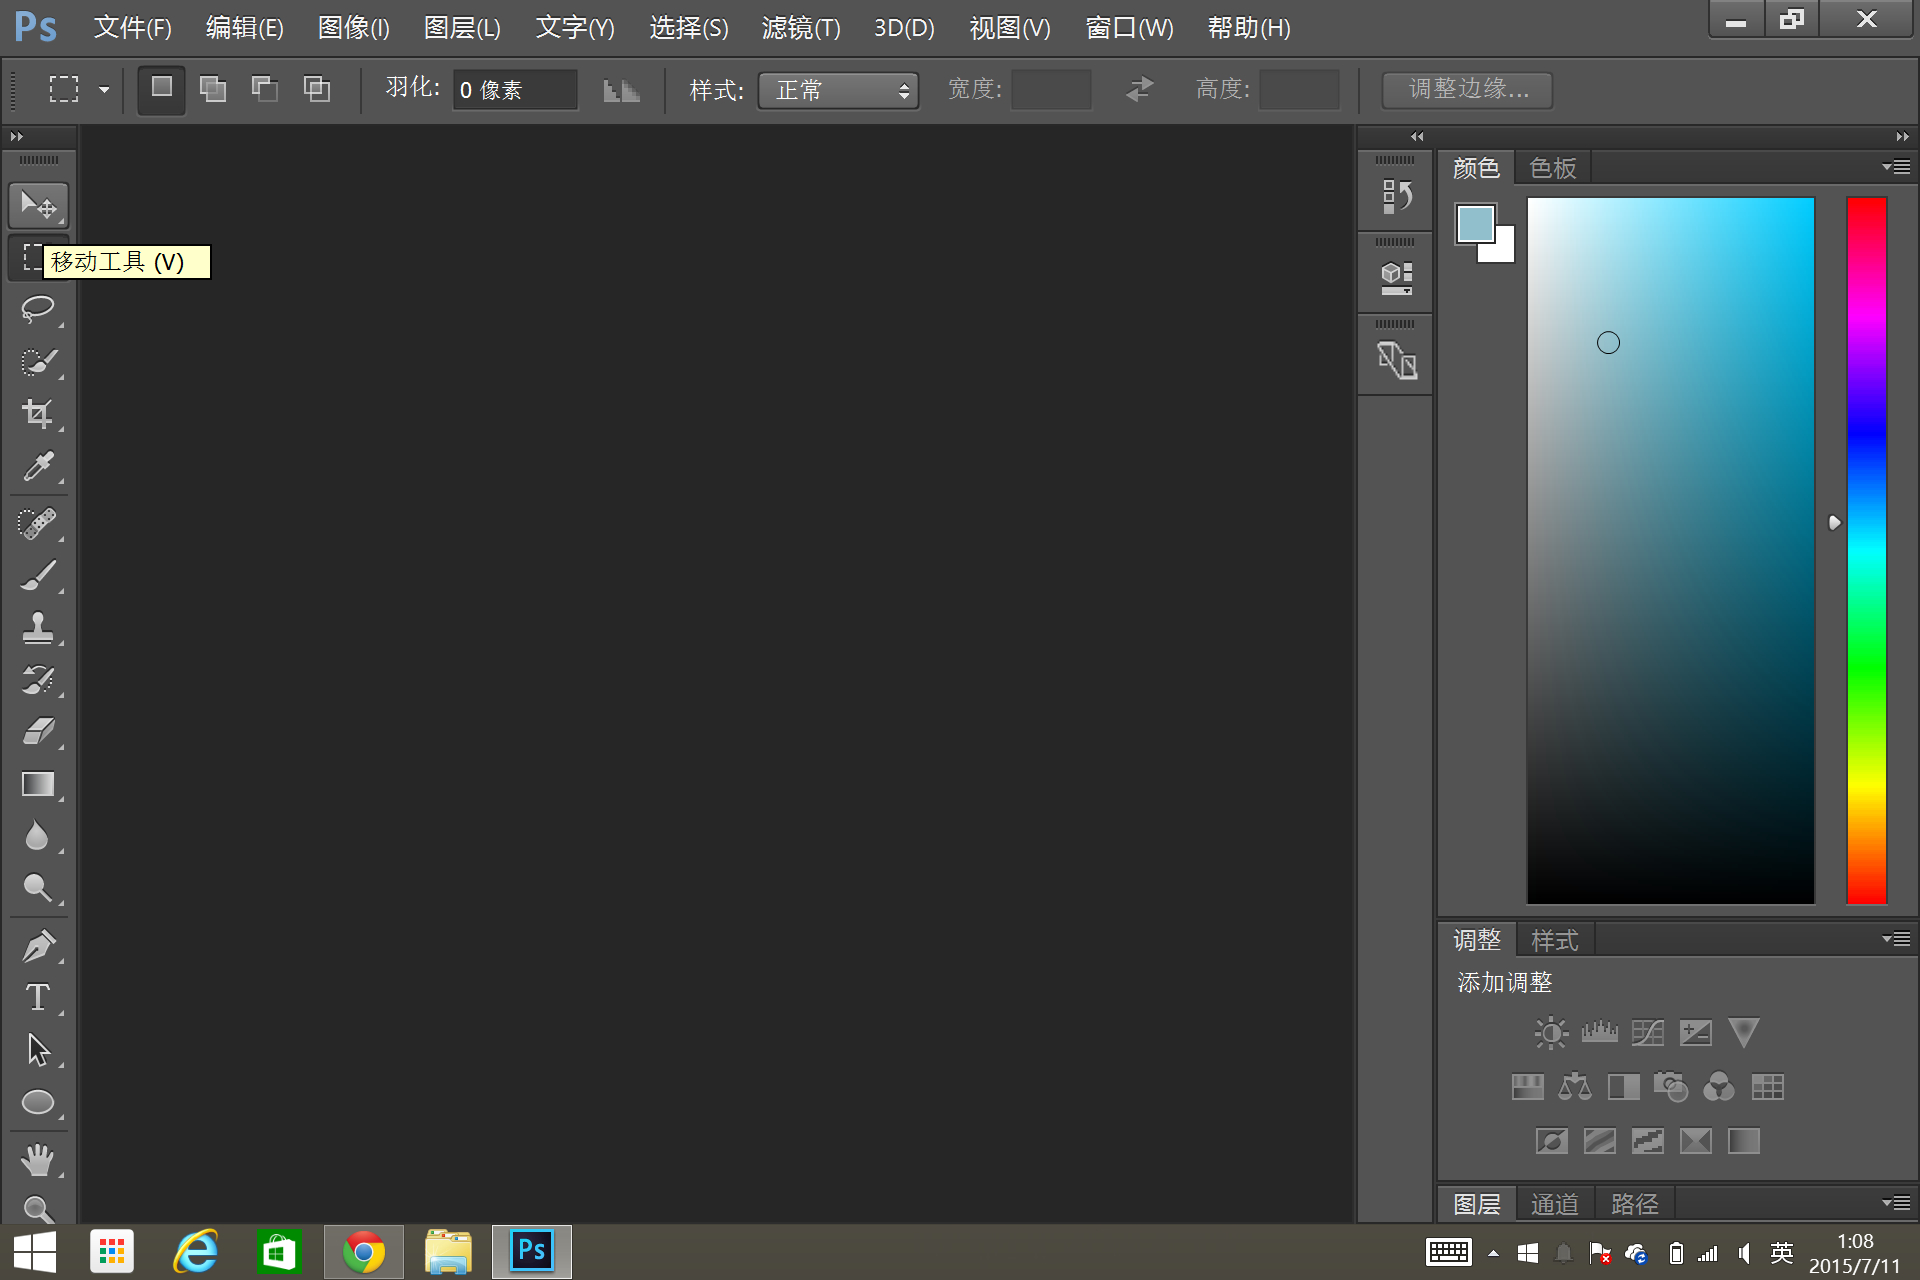This screenshot has width=1920, height=1280.
Task: Select the Crop tool
Action: pyautogui.click(x=38, y=413)
